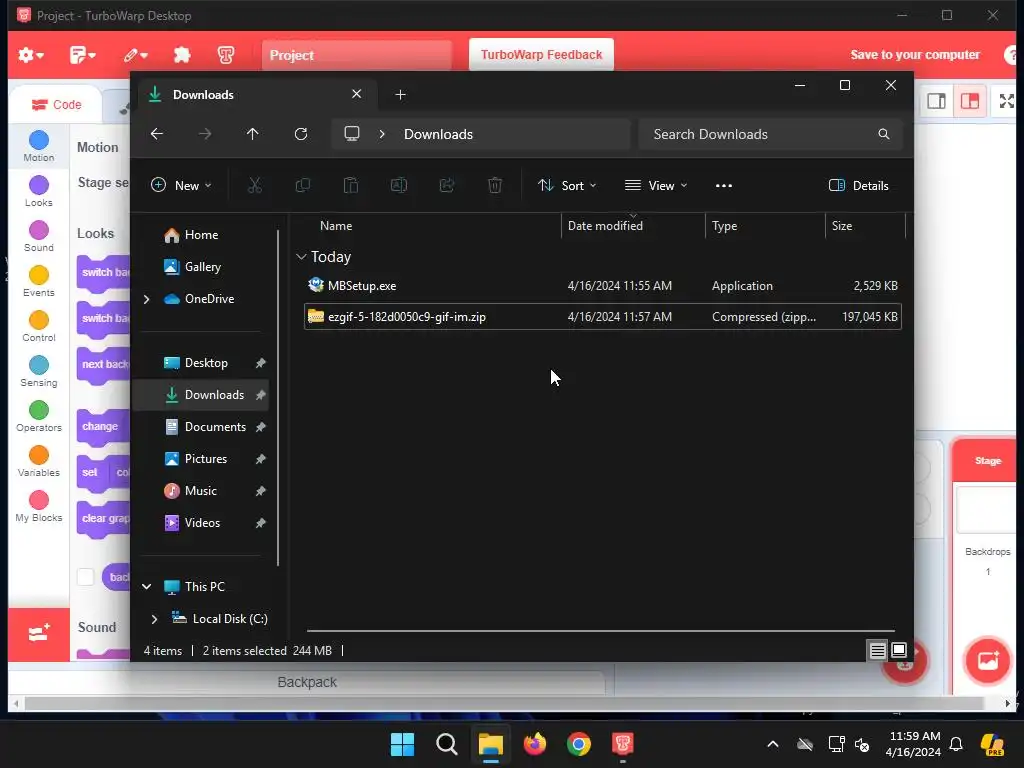Select Motion block category in TurboWarp
The height and width of the screenshot is (768, 1024).
pos(39,146)
